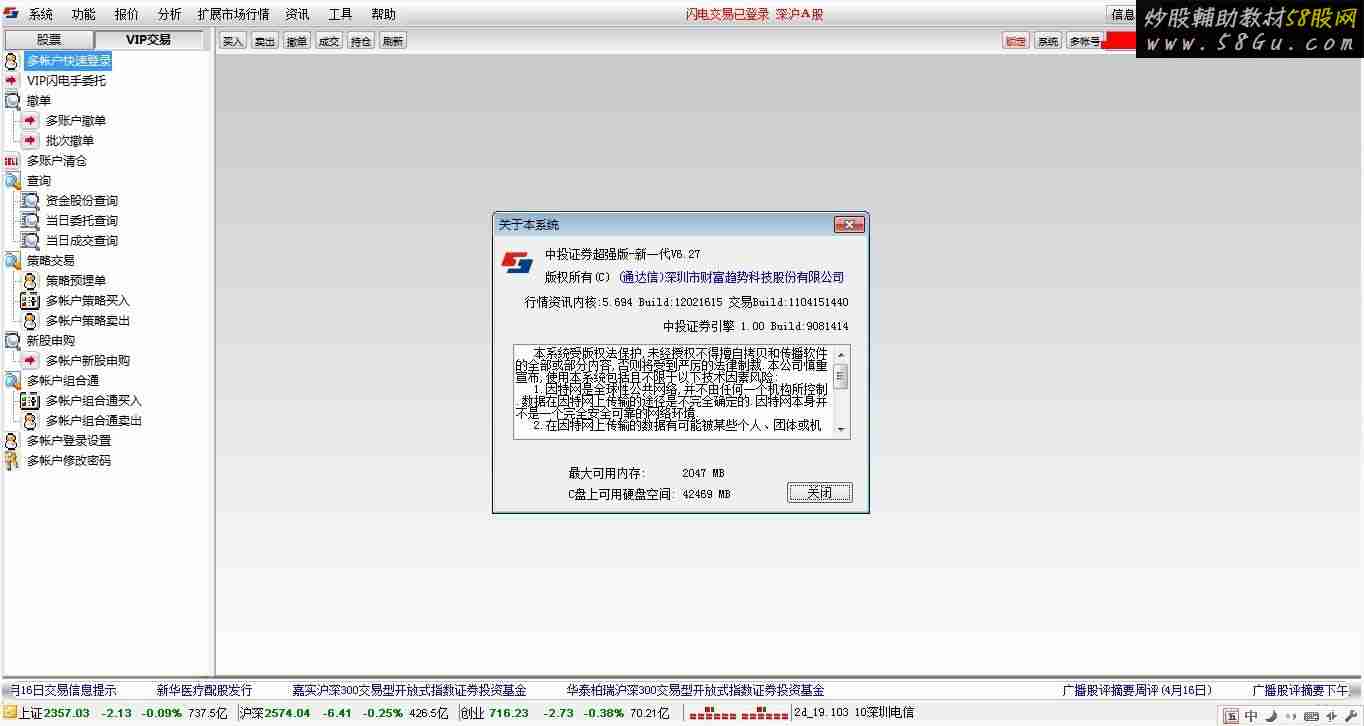Select 多帐户快速登录 in the tree
1364x726 pixels.
click(x=69, y=61)
